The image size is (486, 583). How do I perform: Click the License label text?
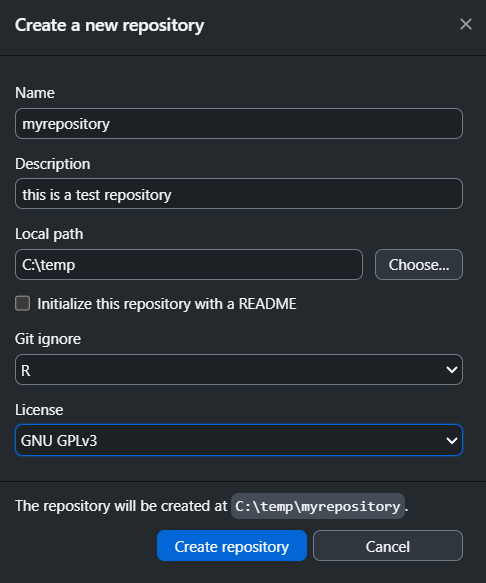pos(39,410)
